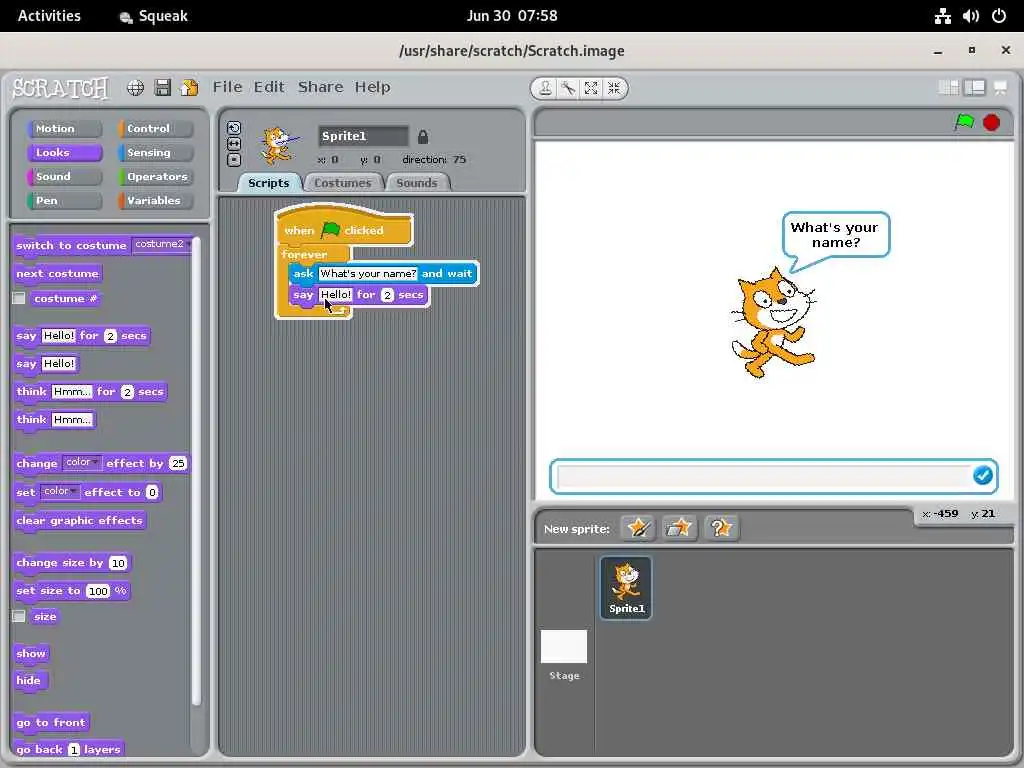Click the when flag clicked hat block
The image size is (1024, 768).
coord(344,229)
